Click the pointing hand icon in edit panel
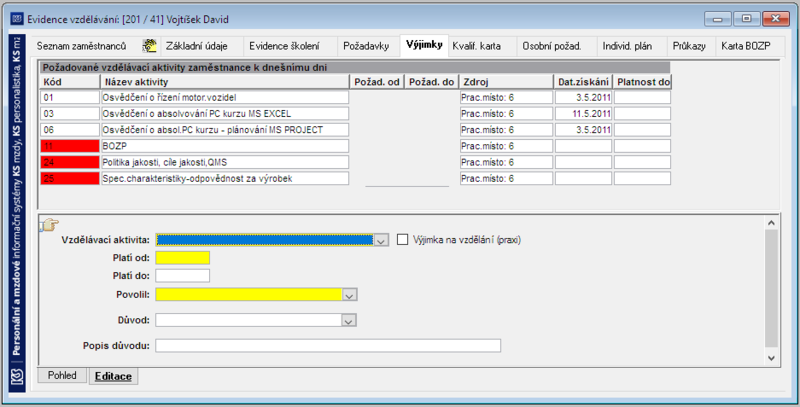Image resolution: width=800 pixels, height=407 pixels. point(51,224)
